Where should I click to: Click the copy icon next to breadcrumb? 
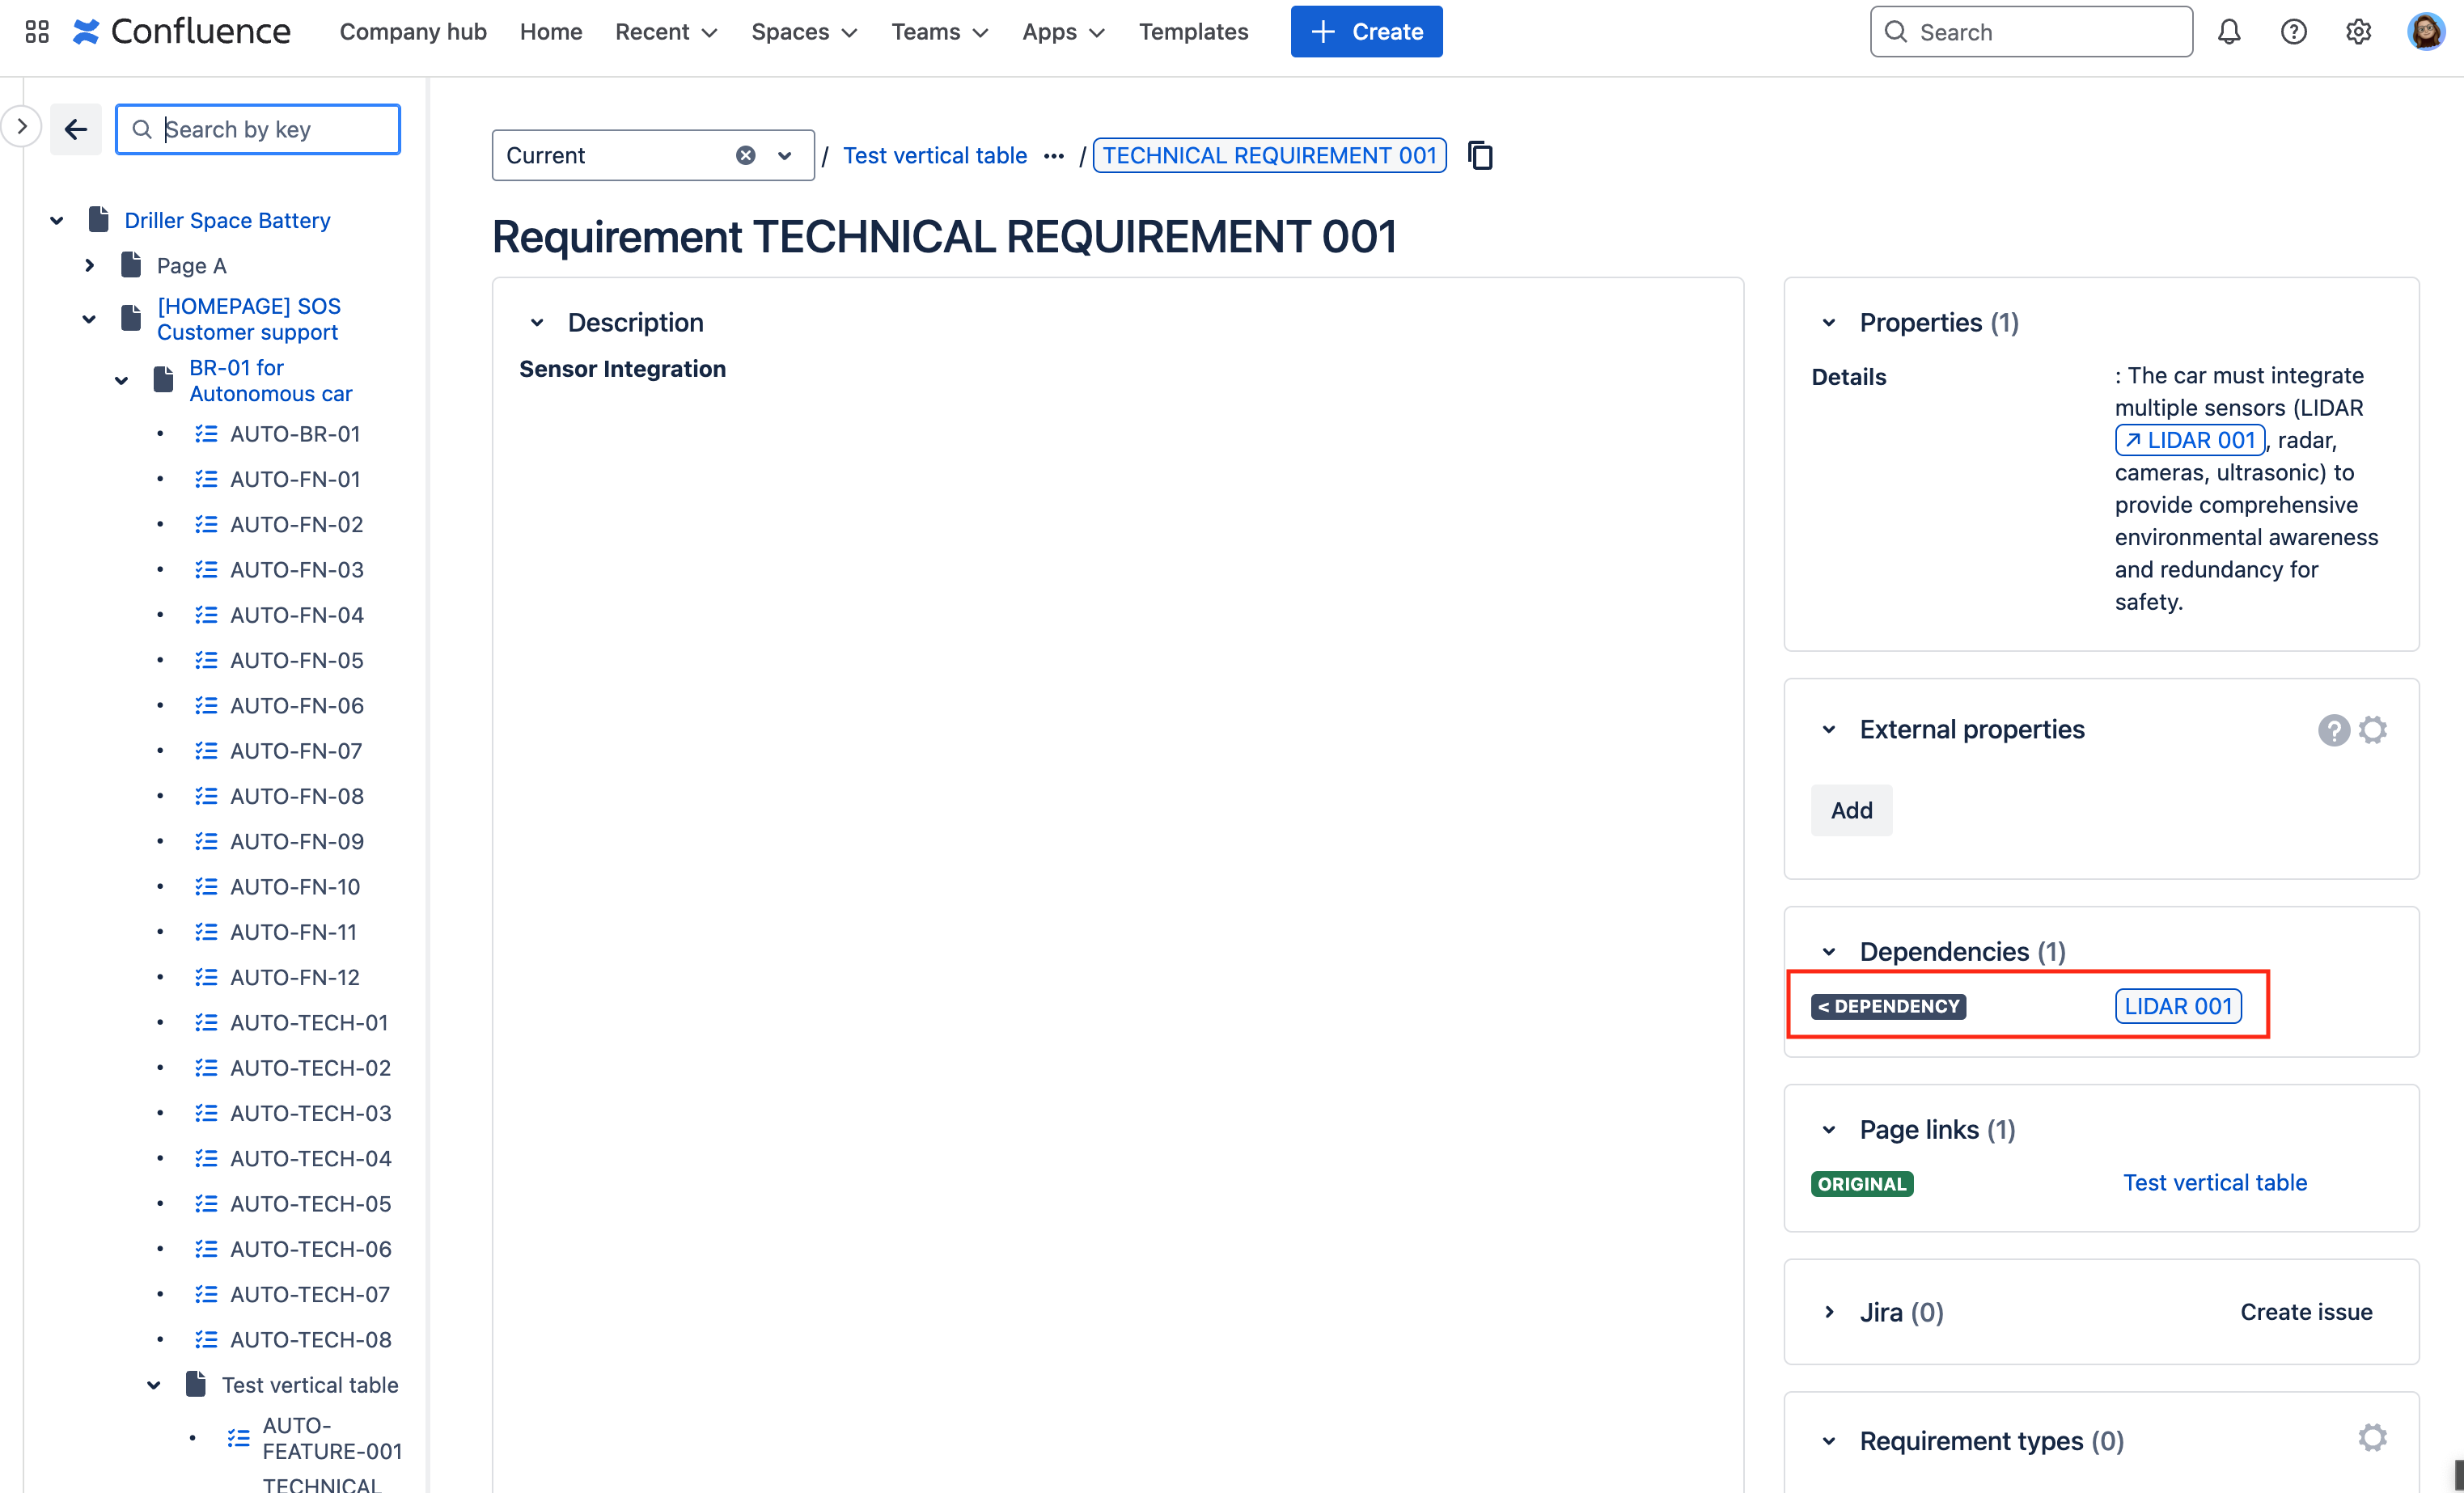click(x=1480, y=155)
